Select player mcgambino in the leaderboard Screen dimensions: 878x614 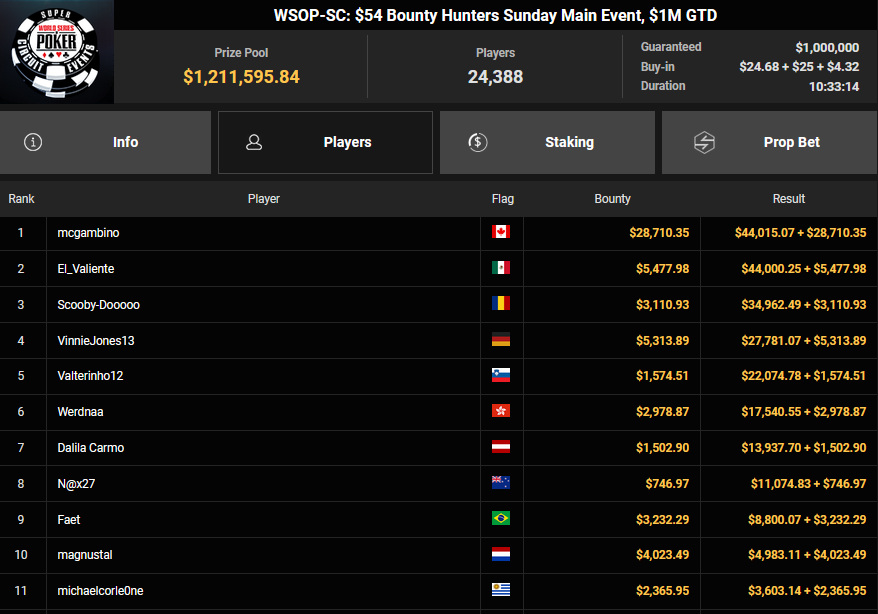89,232
